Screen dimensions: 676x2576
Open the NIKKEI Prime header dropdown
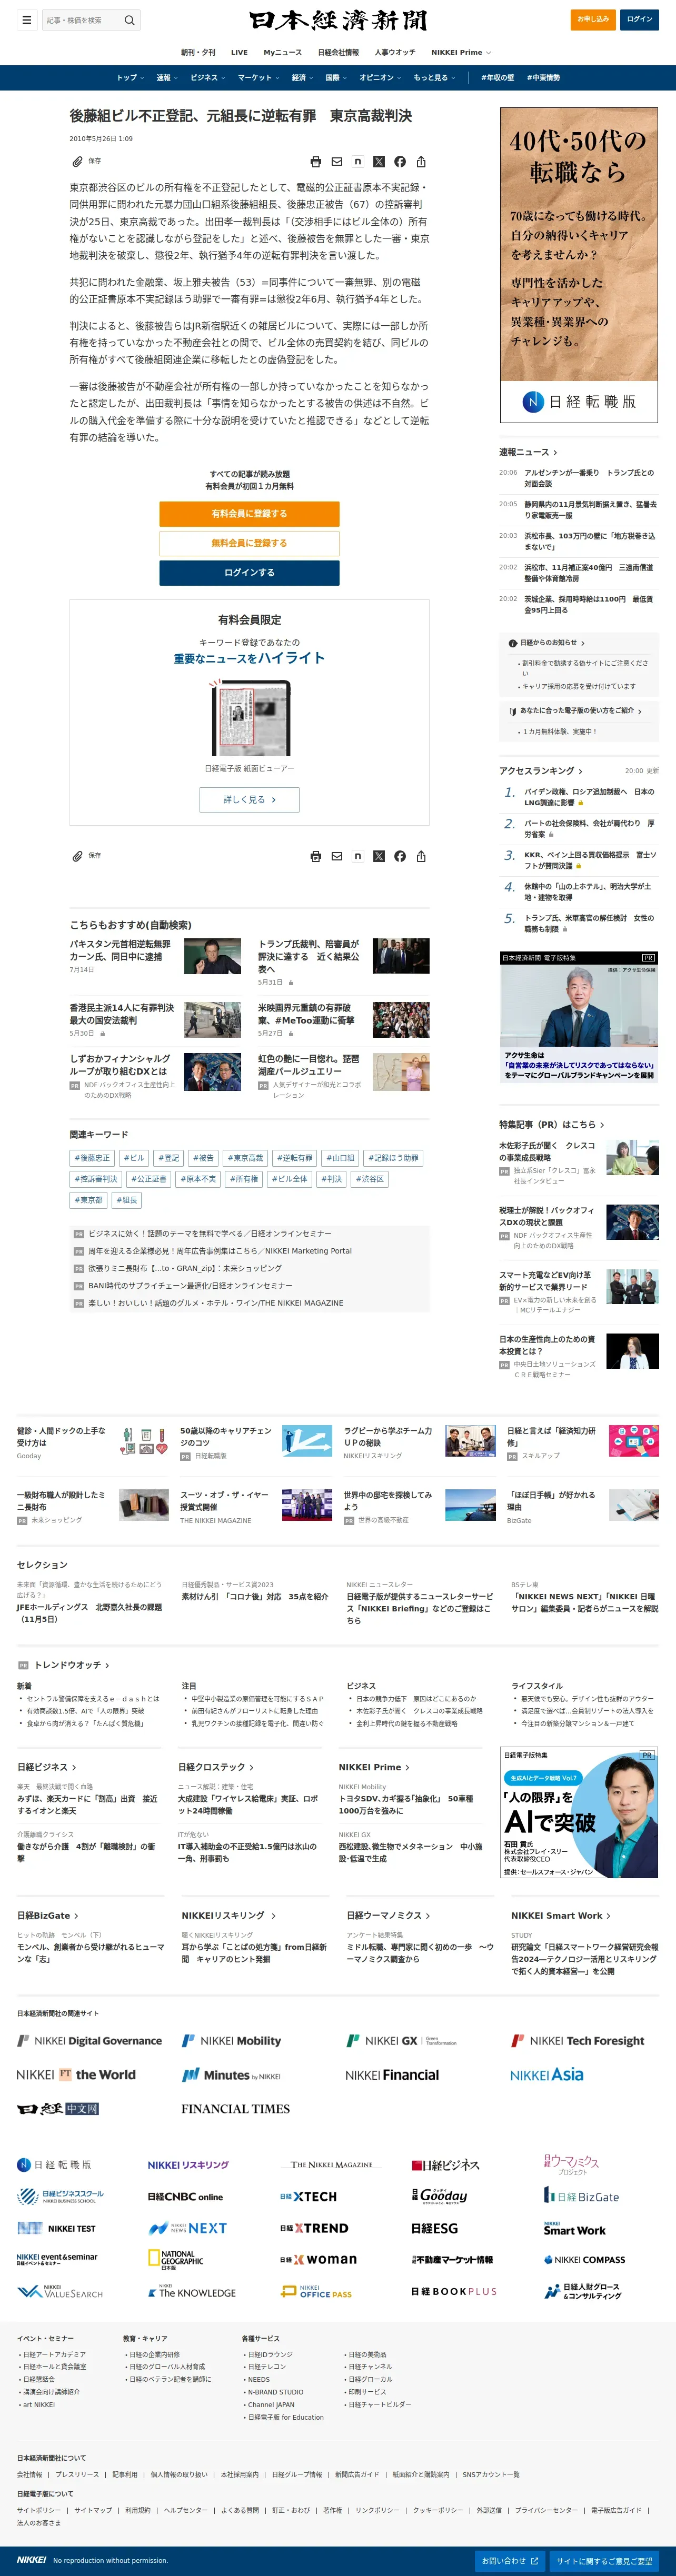(x=461, y=52)
